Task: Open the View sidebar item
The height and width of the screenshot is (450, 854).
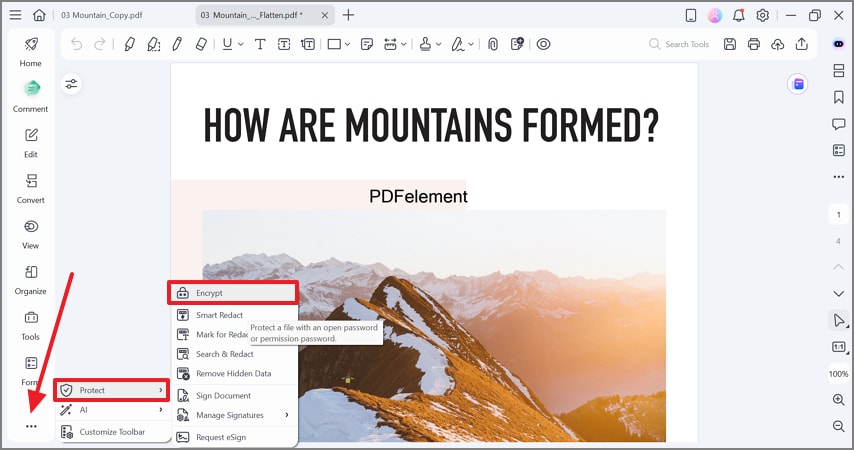Action: point(30,234)
